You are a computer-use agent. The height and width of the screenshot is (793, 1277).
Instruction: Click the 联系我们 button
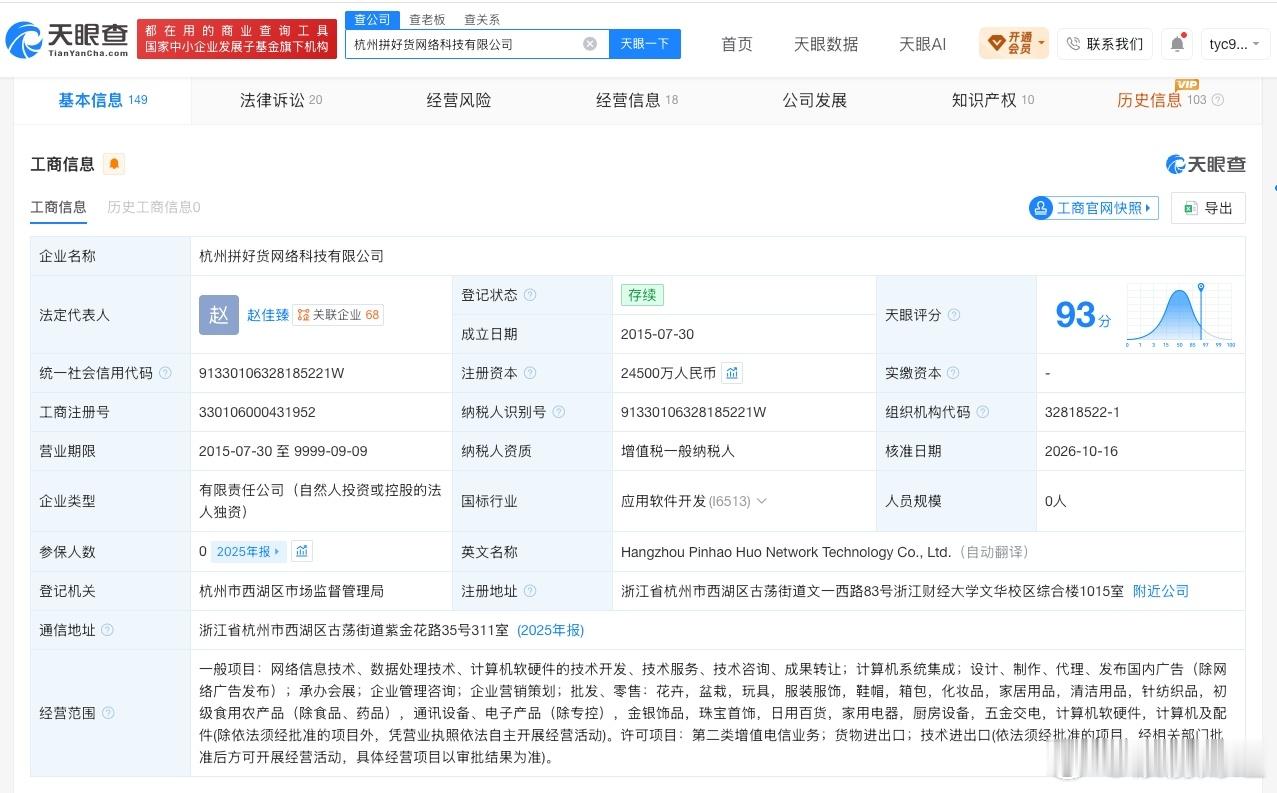(x=1104, y=44)
